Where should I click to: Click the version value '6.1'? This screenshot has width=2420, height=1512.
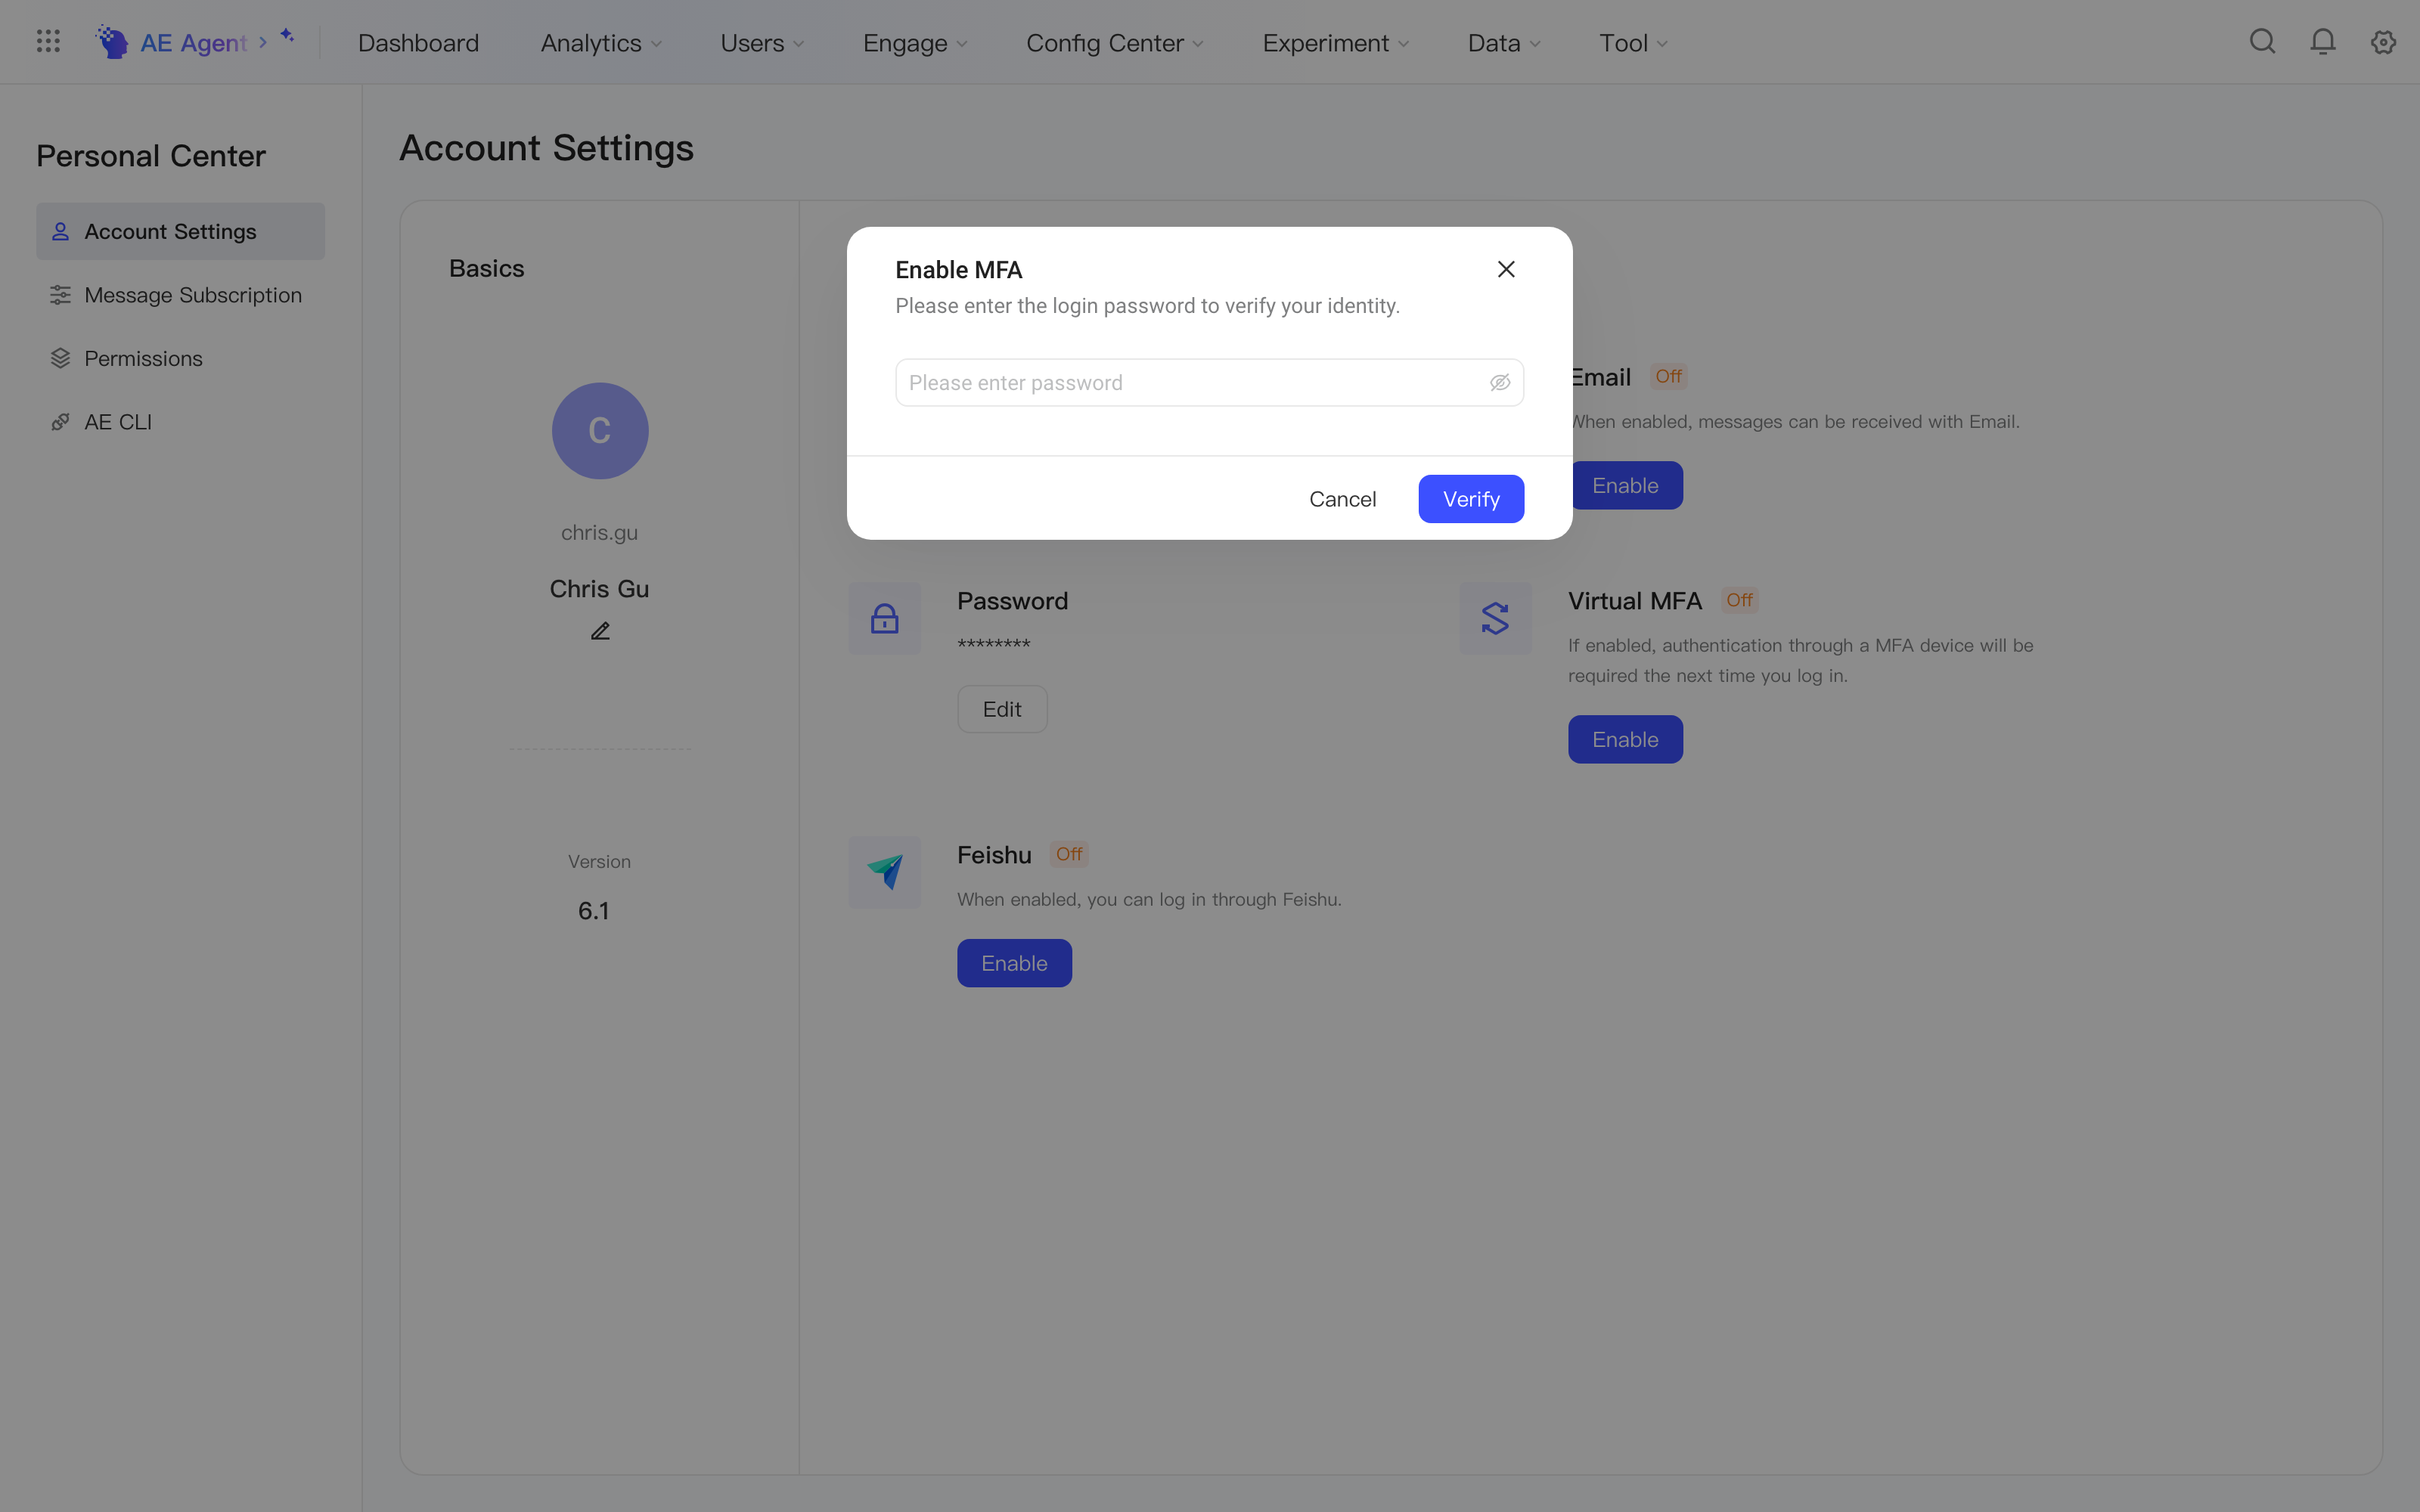594,911
